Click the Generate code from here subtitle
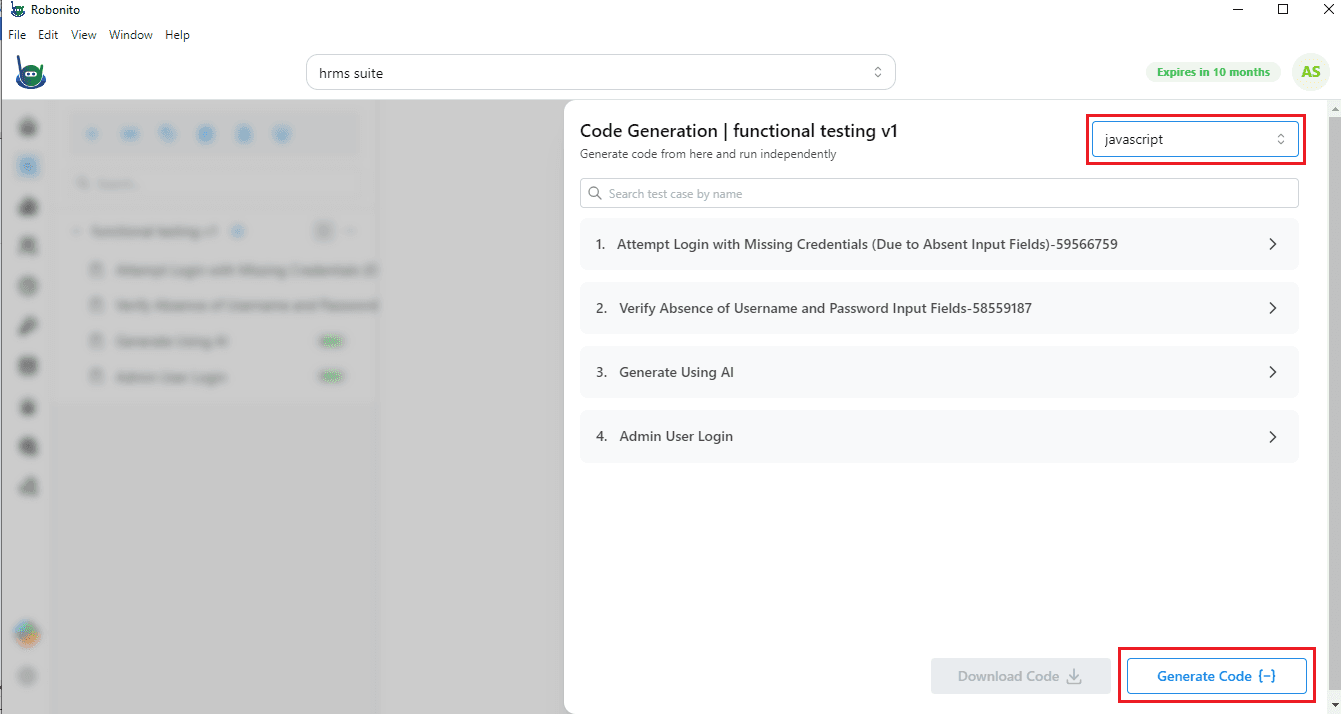1341x714 pixels. click(708, 154)
